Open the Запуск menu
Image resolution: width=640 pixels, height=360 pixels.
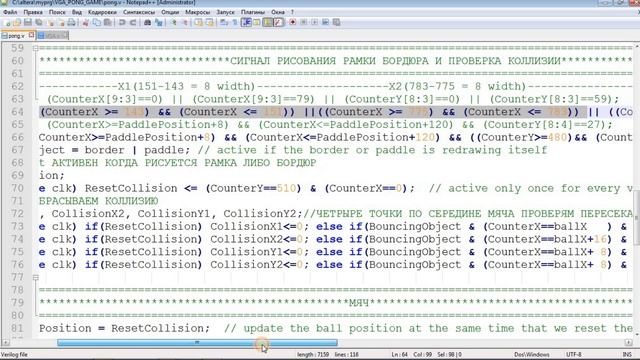coord(225,12)
